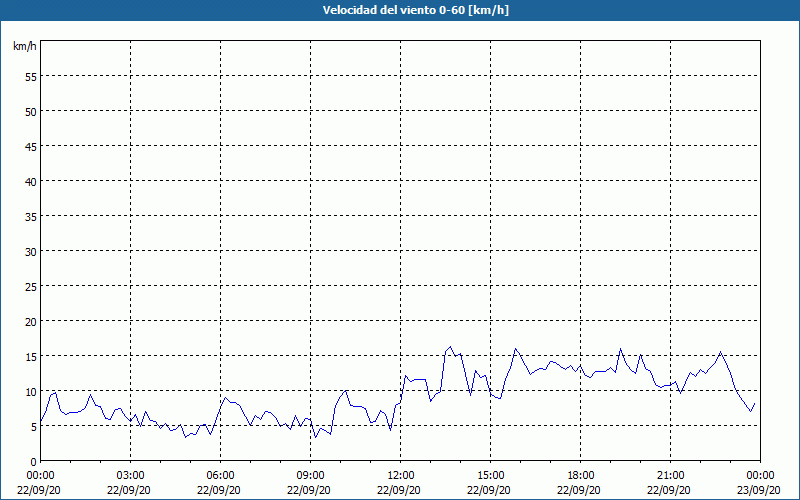Image resolution: width=800 pixels, height=500 pixels.
Task: Click the 09:00 time label
Action: pos(310,476)
